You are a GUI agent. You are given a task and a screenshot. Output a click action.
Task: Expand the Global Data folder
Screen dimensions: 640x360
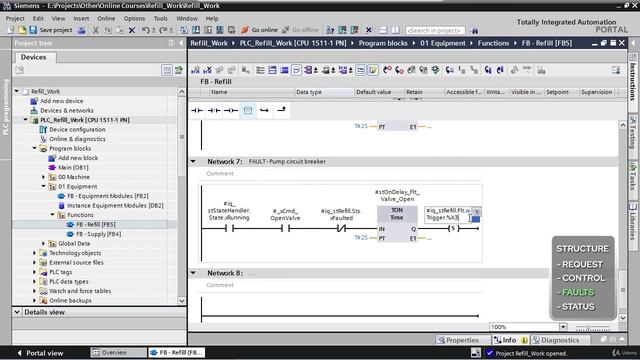44,244
